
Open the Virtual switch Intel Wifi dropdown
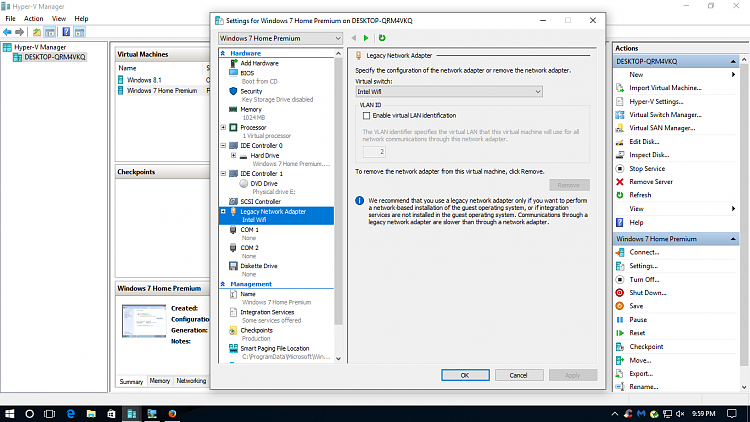click(449, 91)
